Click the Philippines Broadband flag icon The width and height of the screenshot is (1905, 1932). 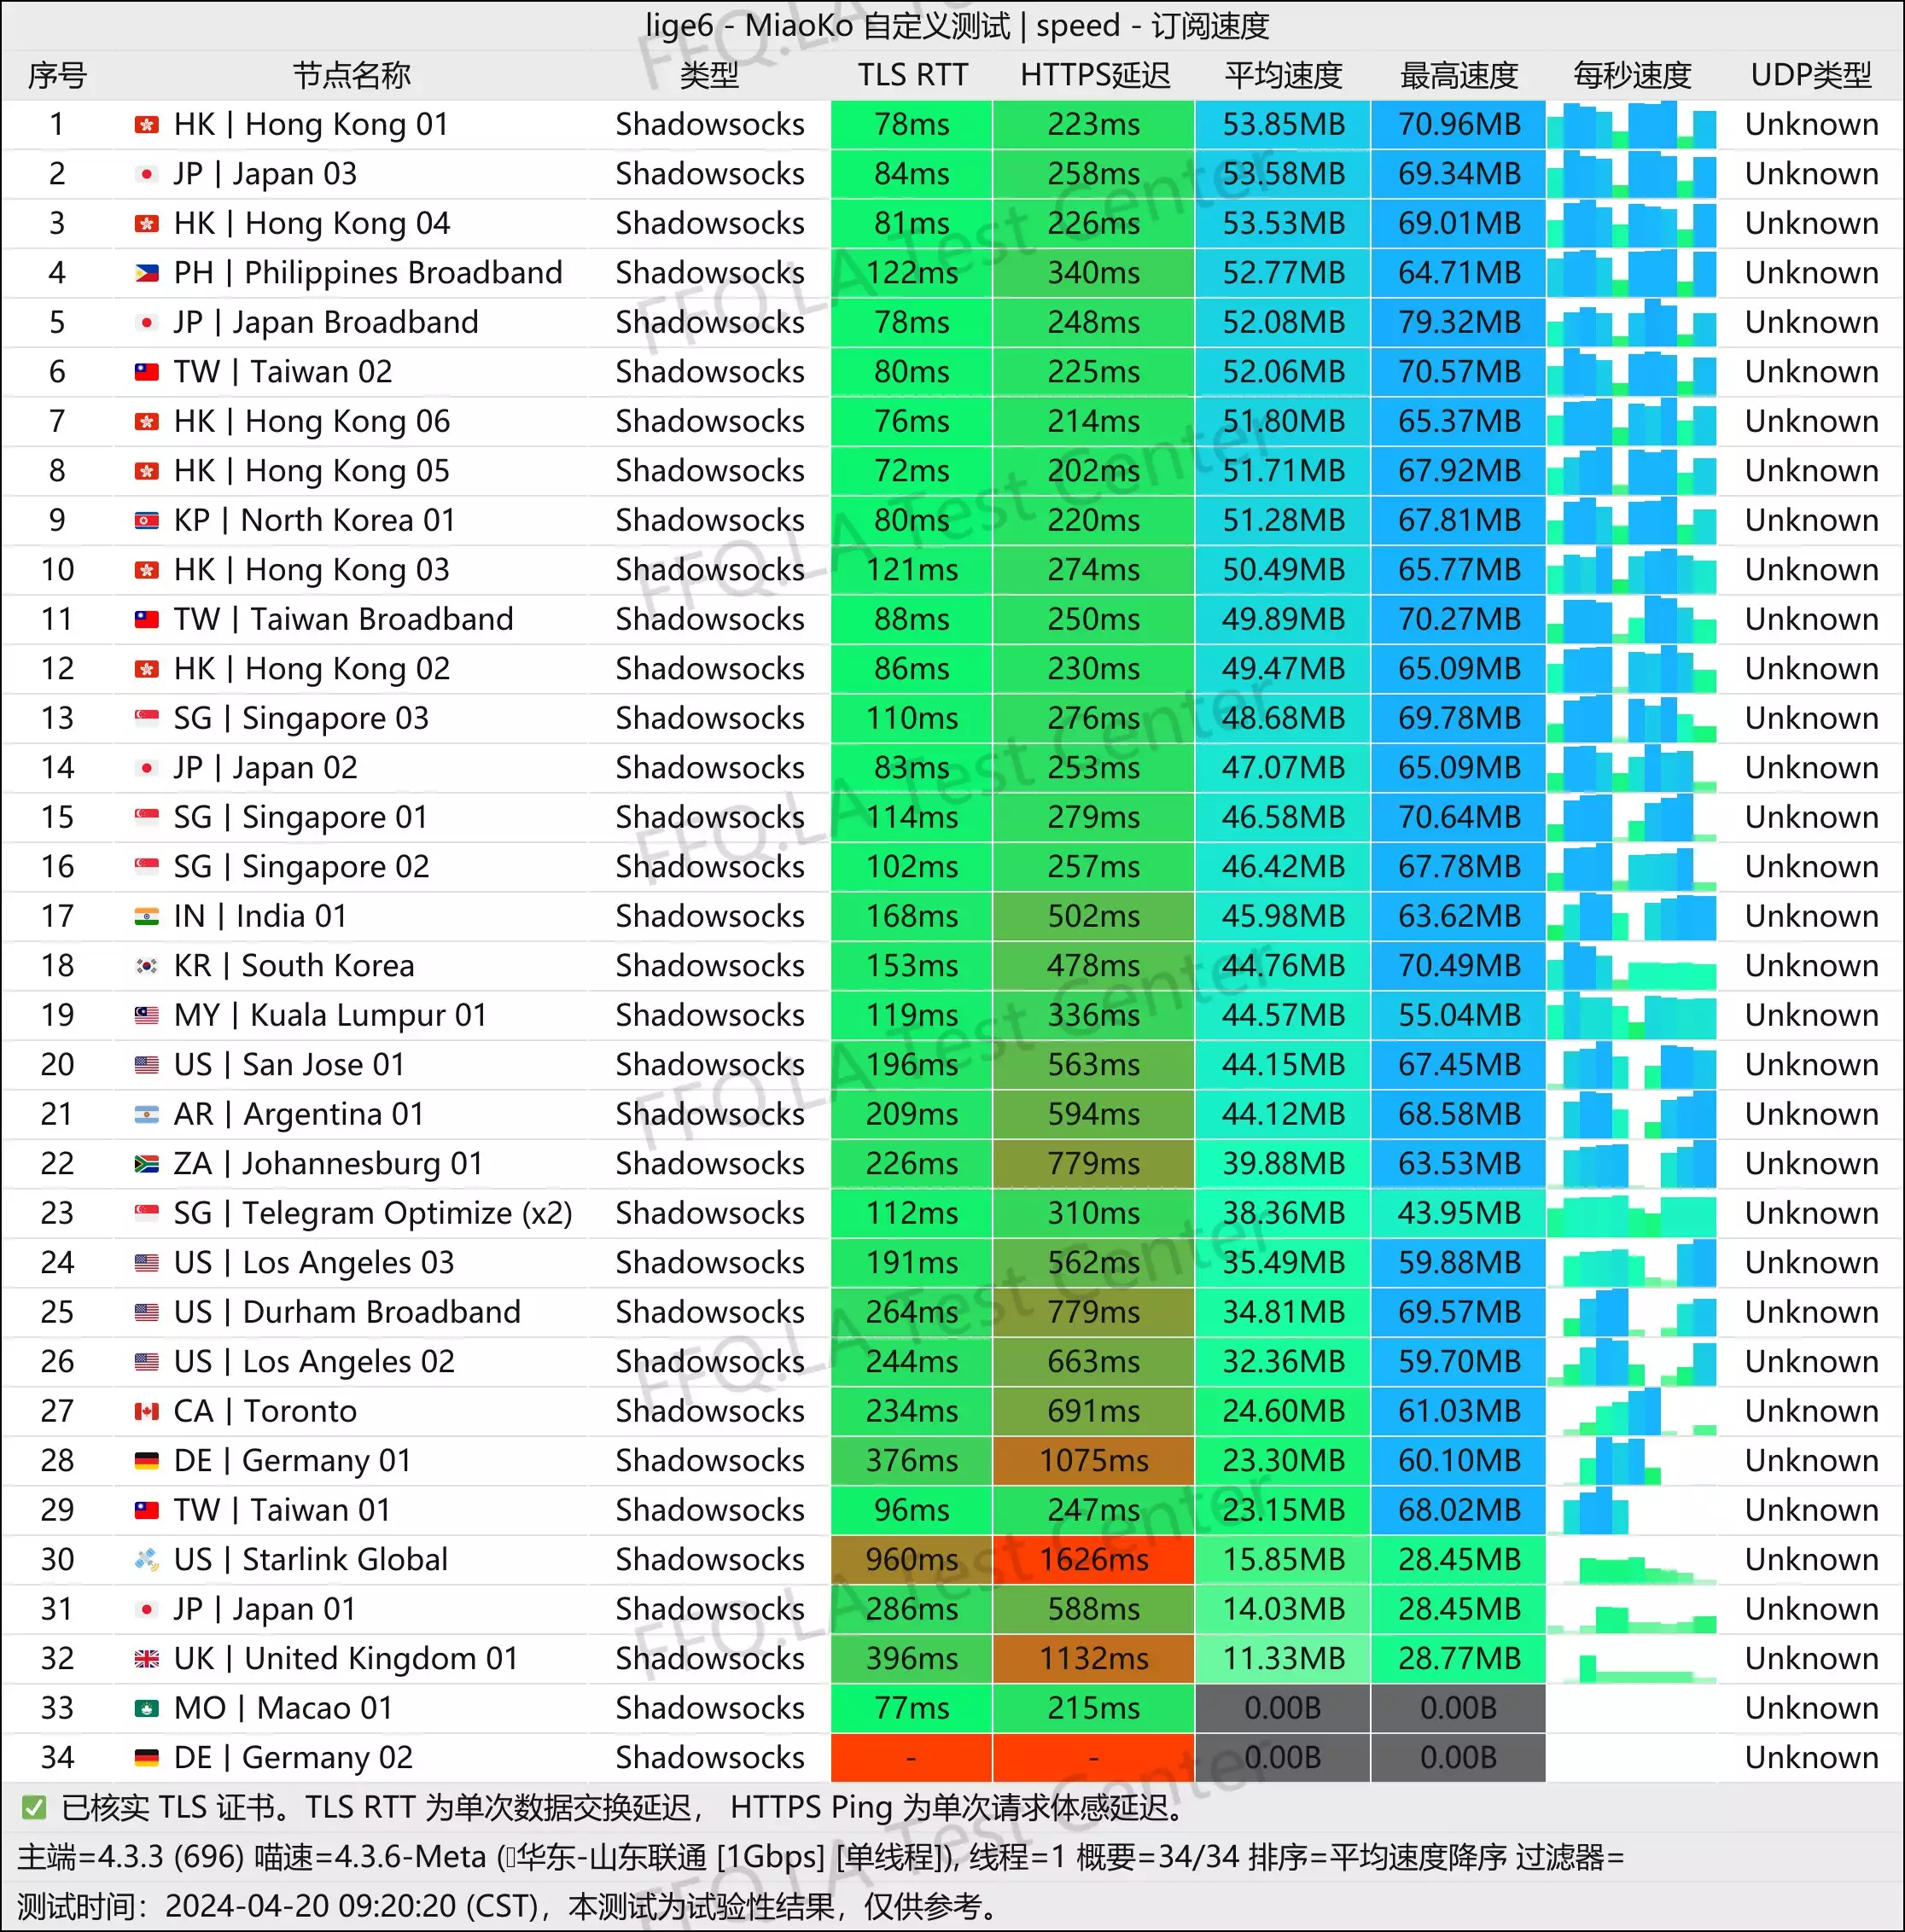[146, 273]
